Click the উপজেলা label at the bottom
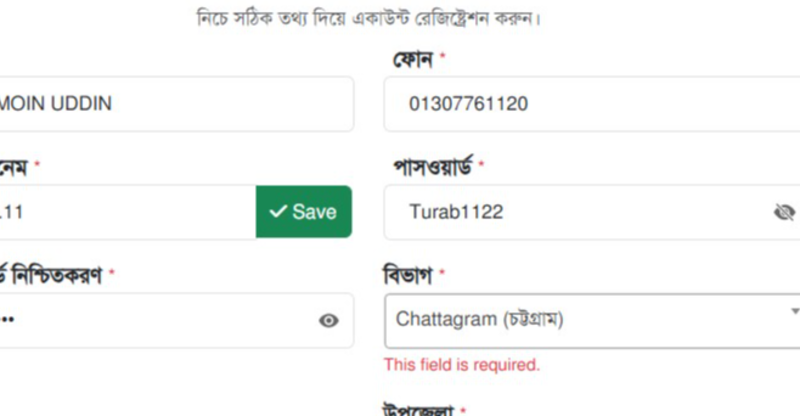 [x=419, y=410]
